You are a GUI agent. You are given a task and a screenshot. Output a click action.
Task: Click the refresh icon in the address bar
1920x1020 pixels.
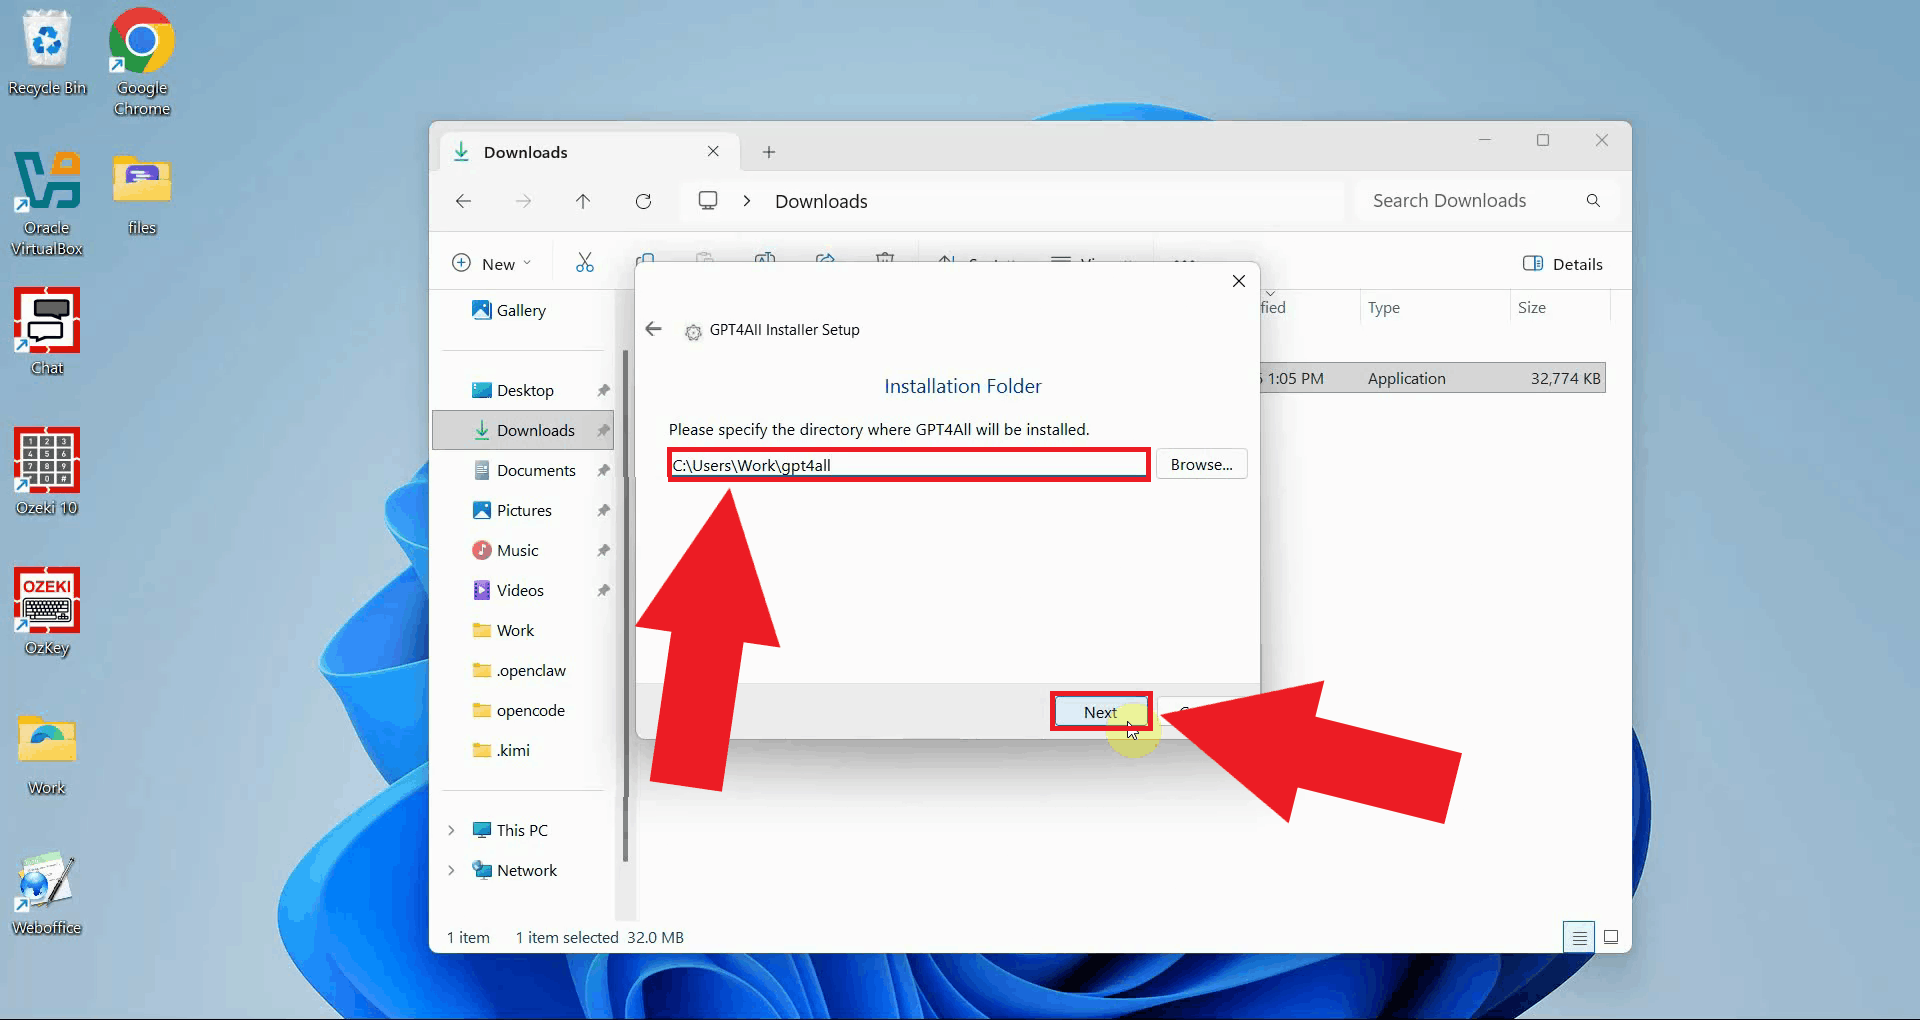point(643,200)
